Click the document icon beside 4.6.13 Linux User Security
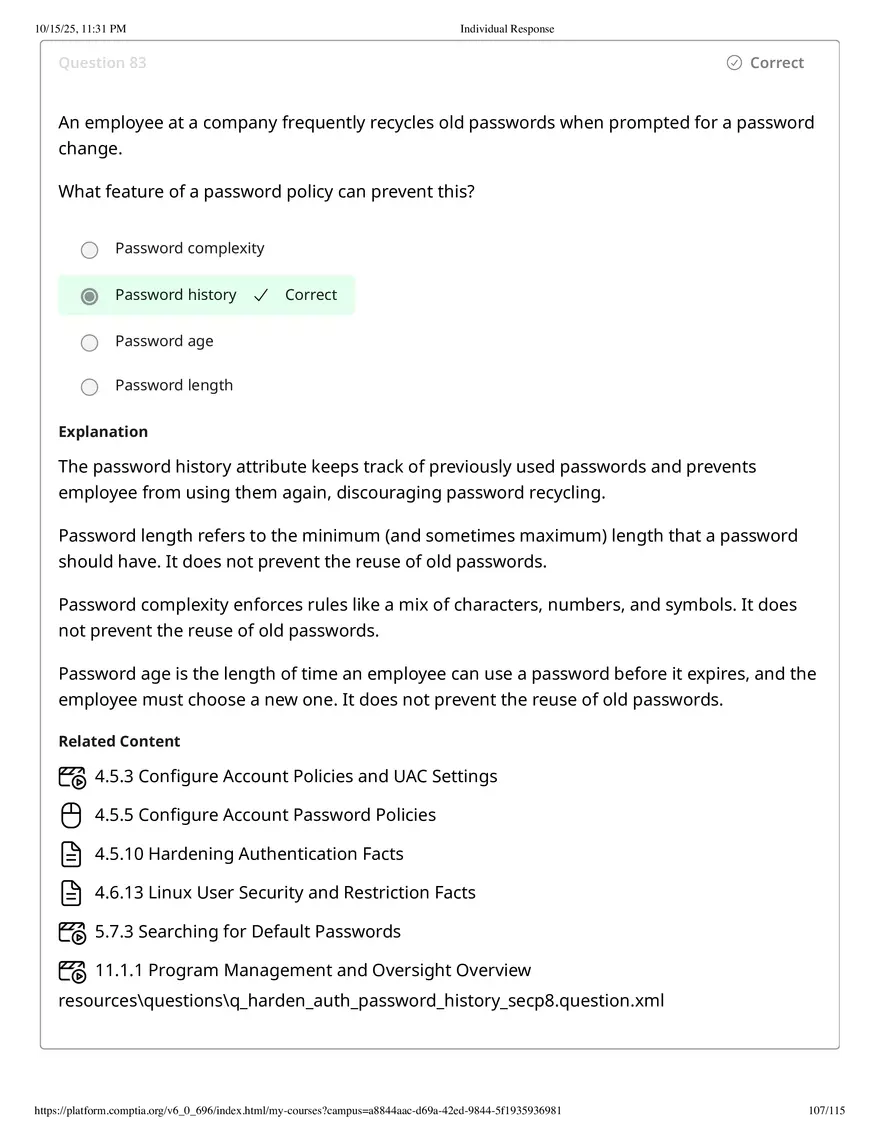 click(x=70, y=892)
